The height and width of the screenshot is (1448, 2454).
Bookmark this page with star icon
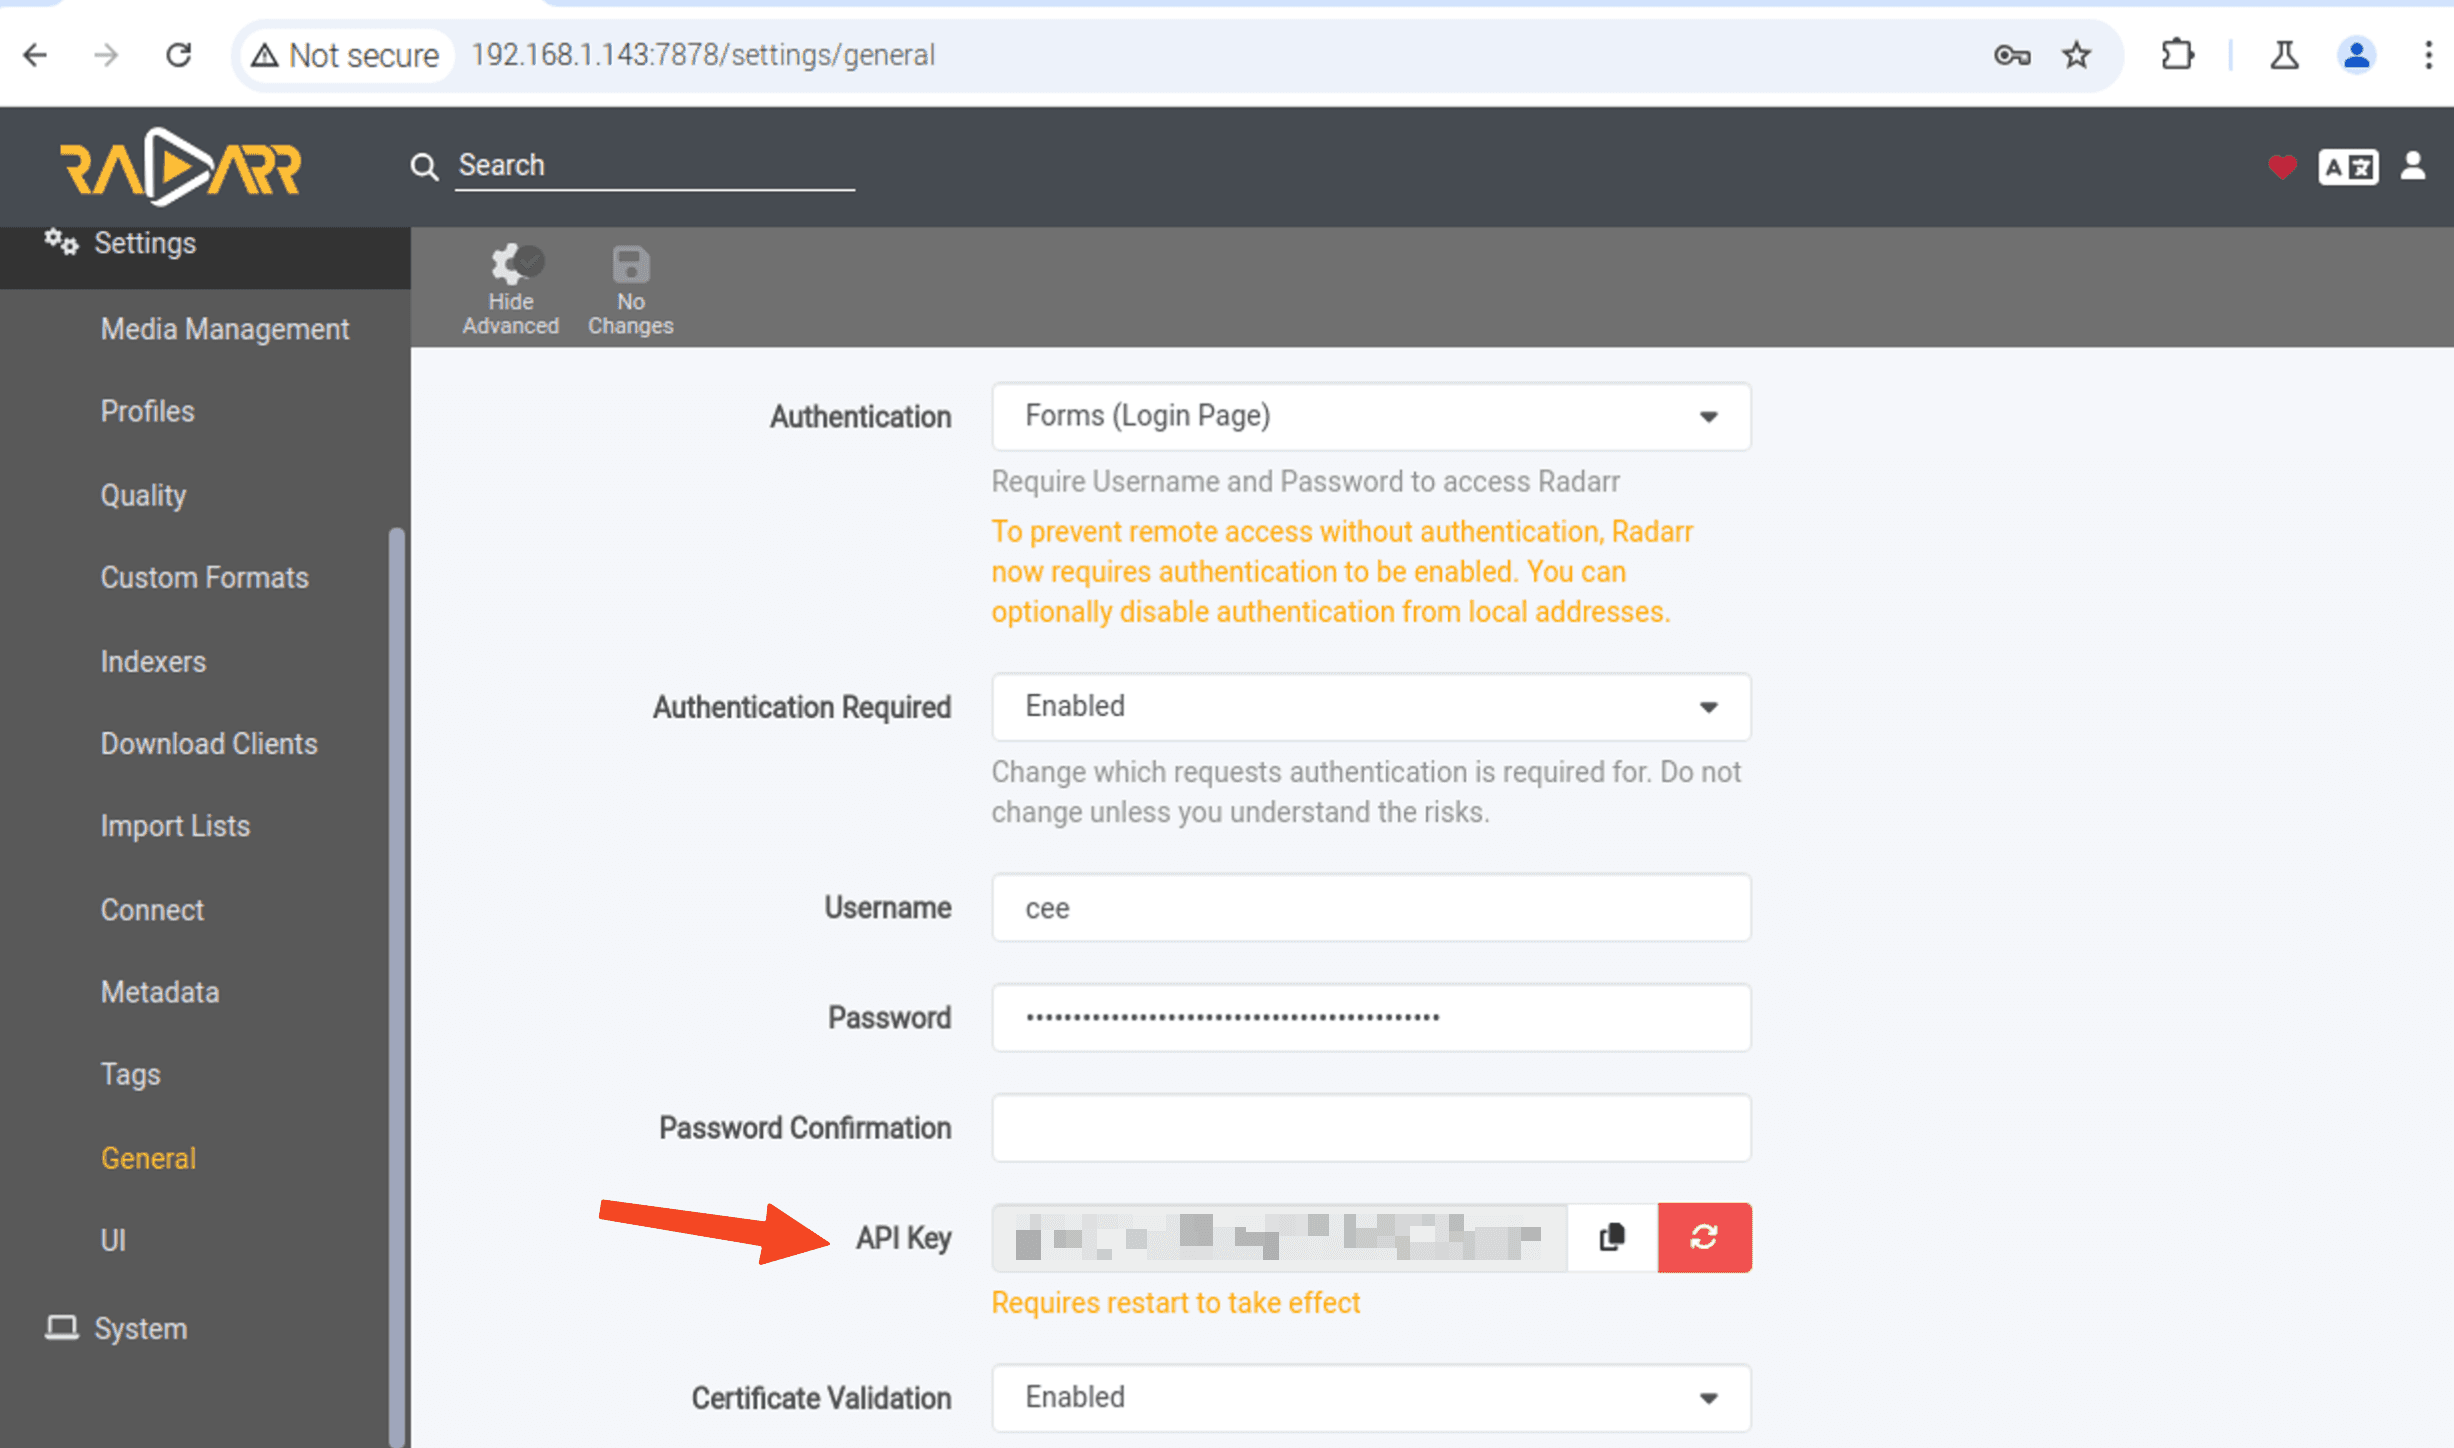(2077, 54)
